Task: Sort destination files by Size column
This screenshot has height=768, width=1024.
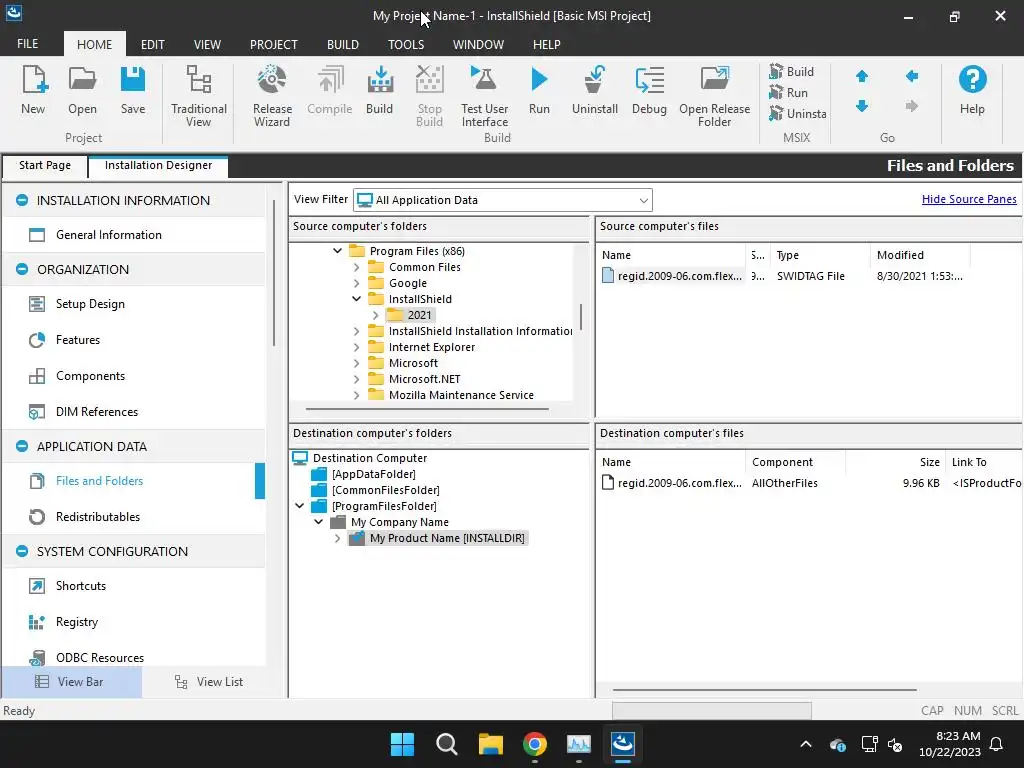Action: tap(895, 462)
